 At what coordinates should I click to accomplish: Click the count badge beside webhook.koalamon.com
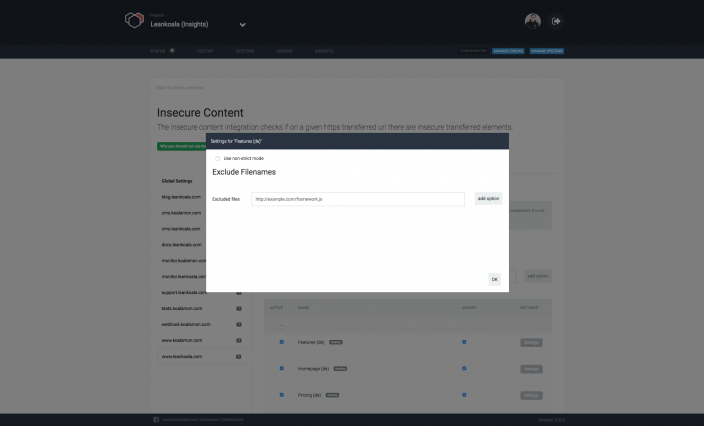pos(239,324)
